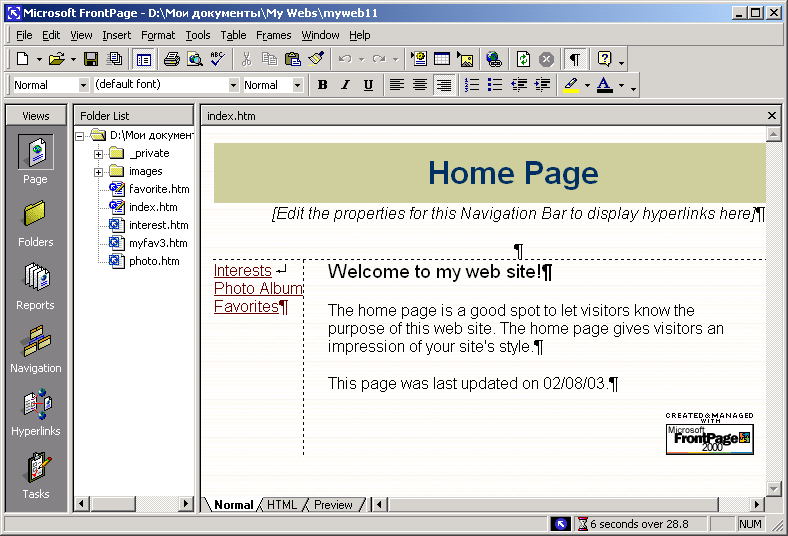Screen dimensions: 788x536
Task: Click the Publish Web icon
Action: point(115,59)
